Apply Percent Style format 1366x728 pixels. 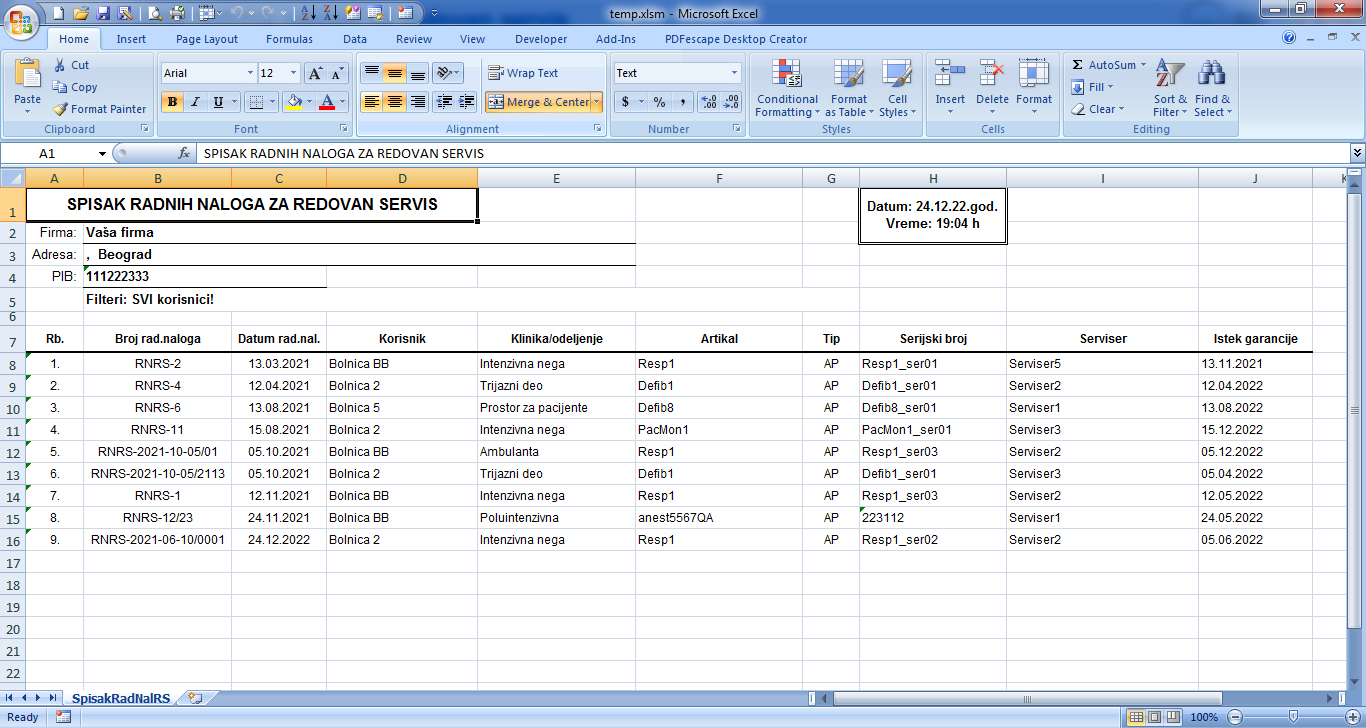click(659, 102)
